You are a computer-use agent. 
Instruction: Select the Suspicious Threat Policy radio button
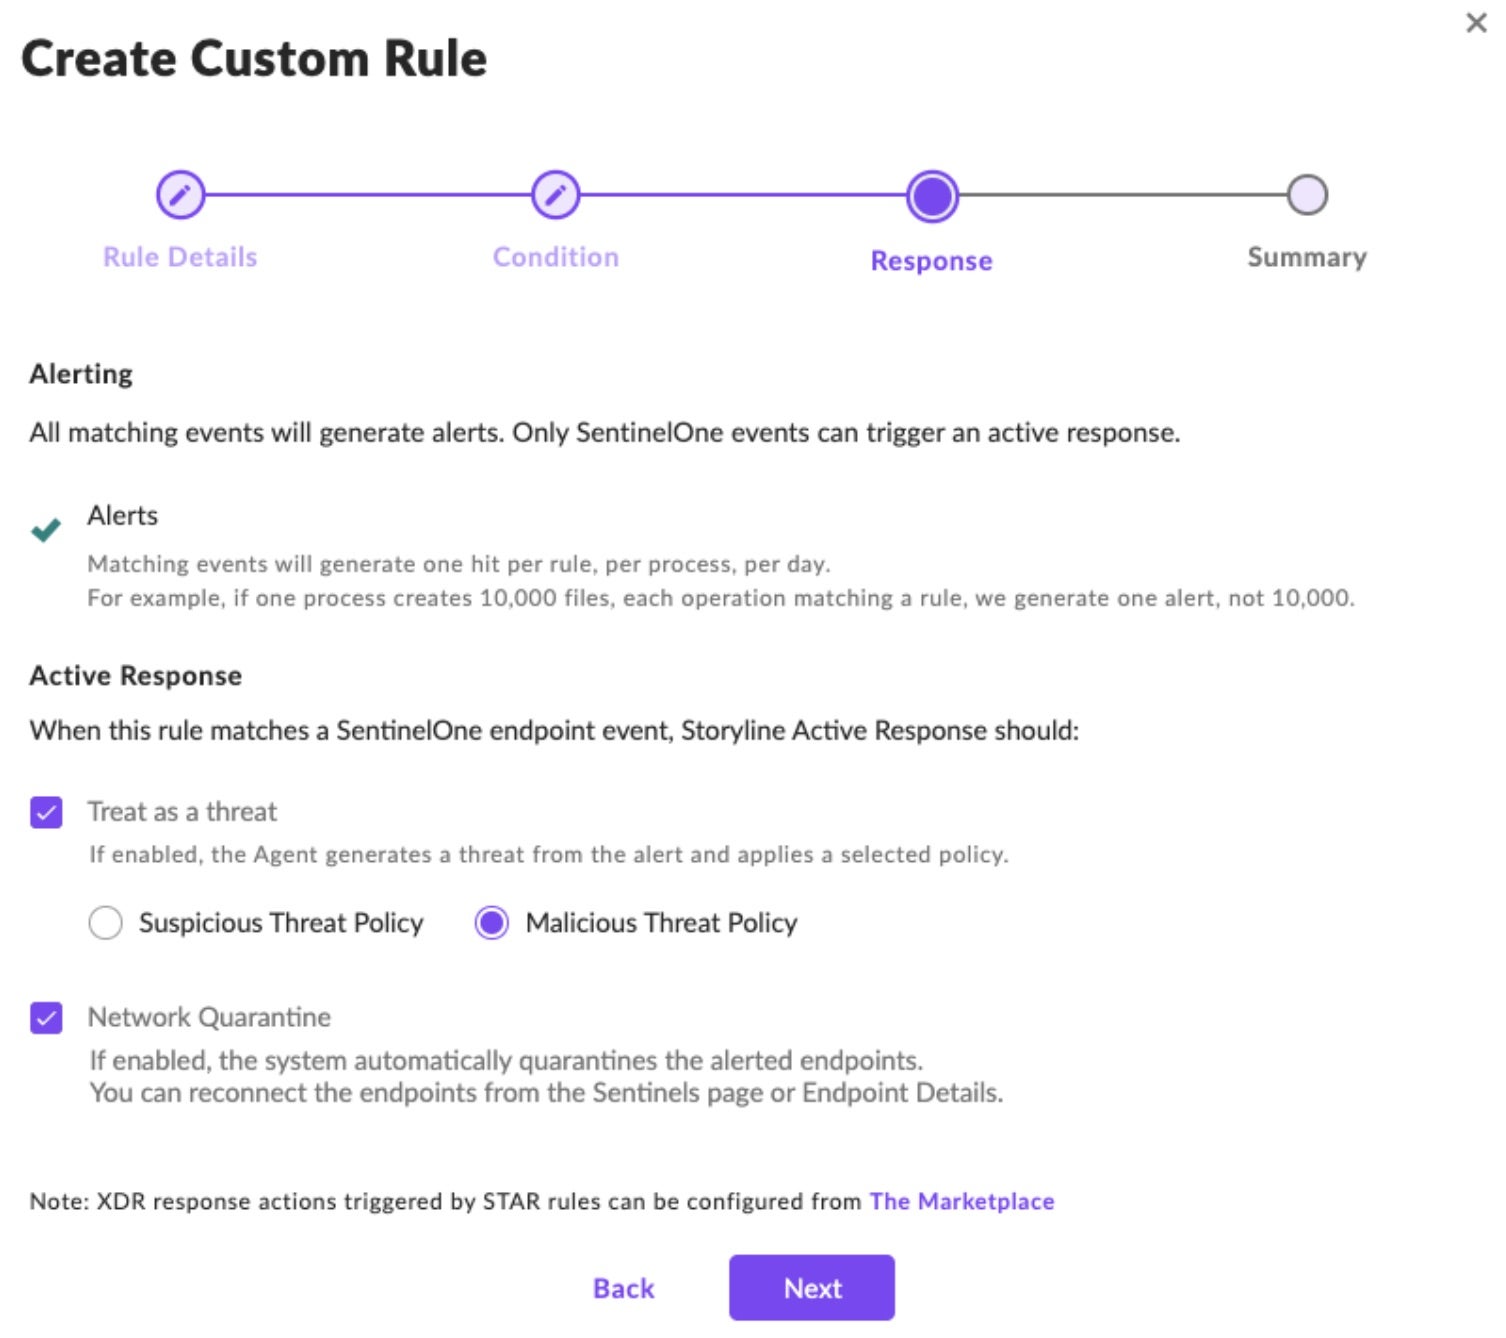point(106,923)
